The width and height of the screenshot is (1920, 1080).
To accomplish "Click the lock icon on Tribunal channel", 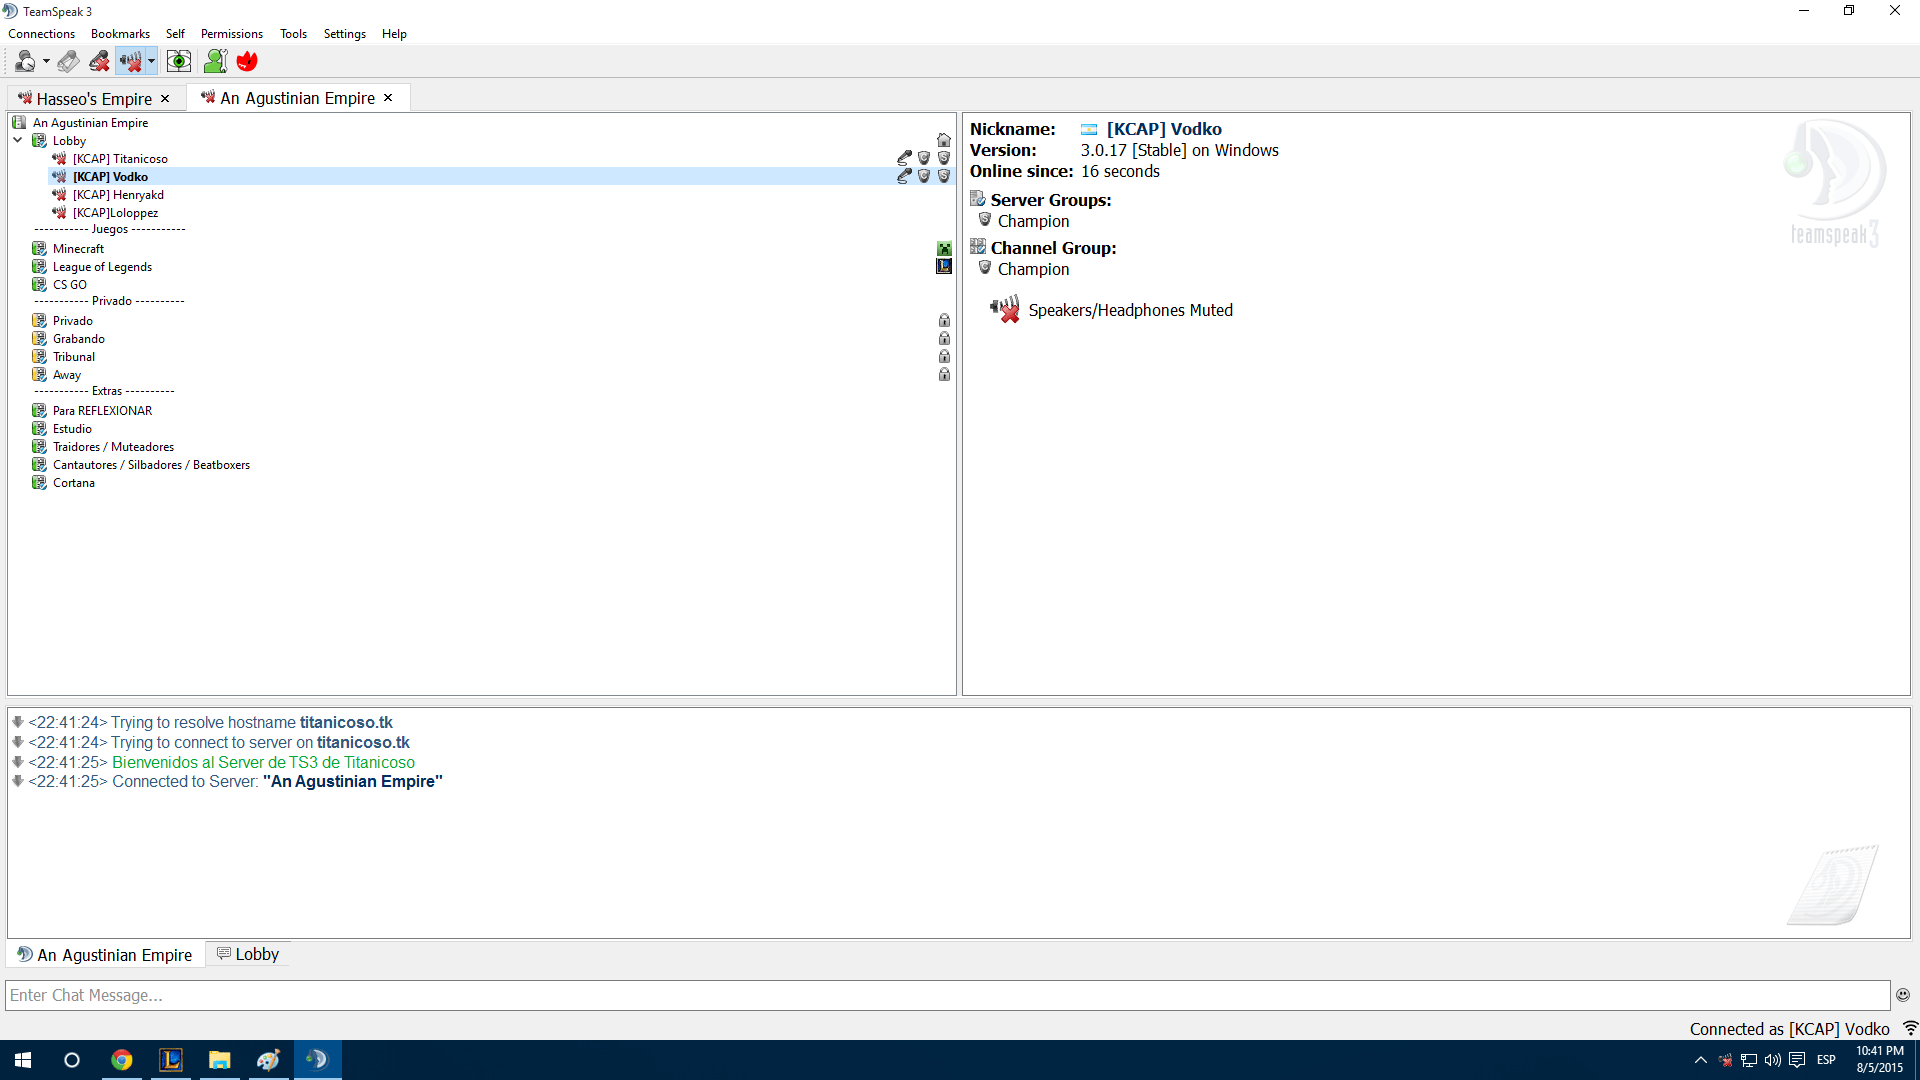I will coord(944,357).
